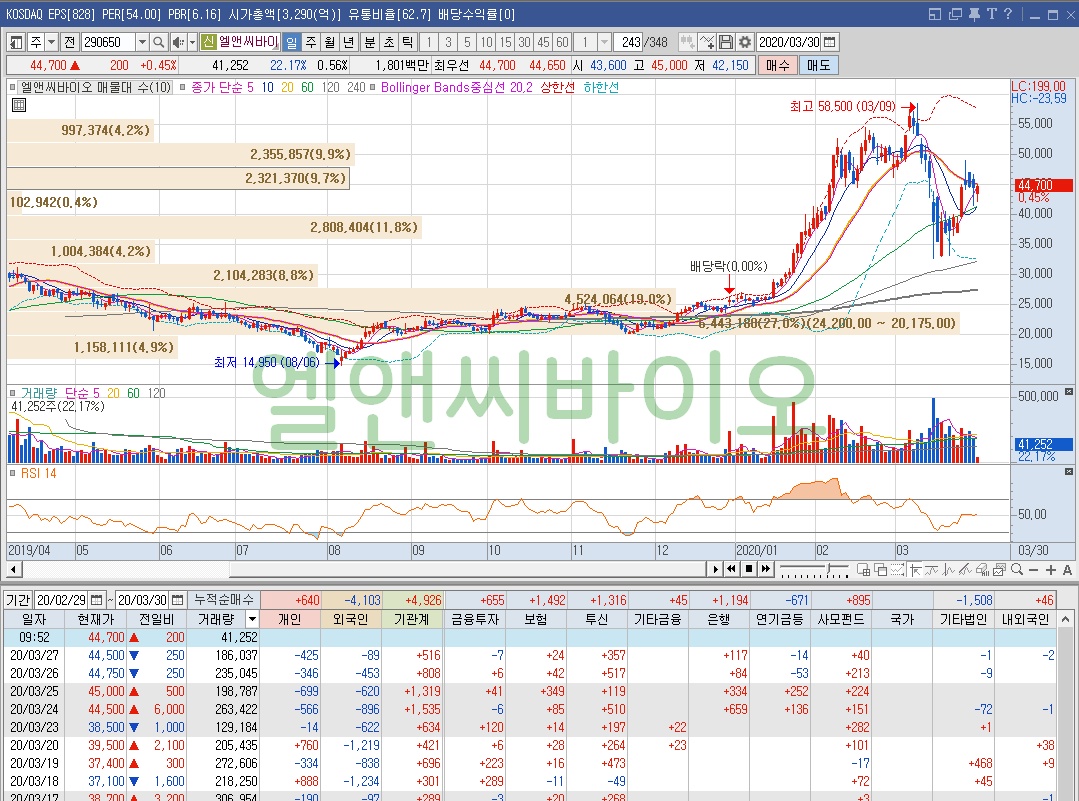Toggle the RSI 14 legend checkbox

[x=12, y=473]
